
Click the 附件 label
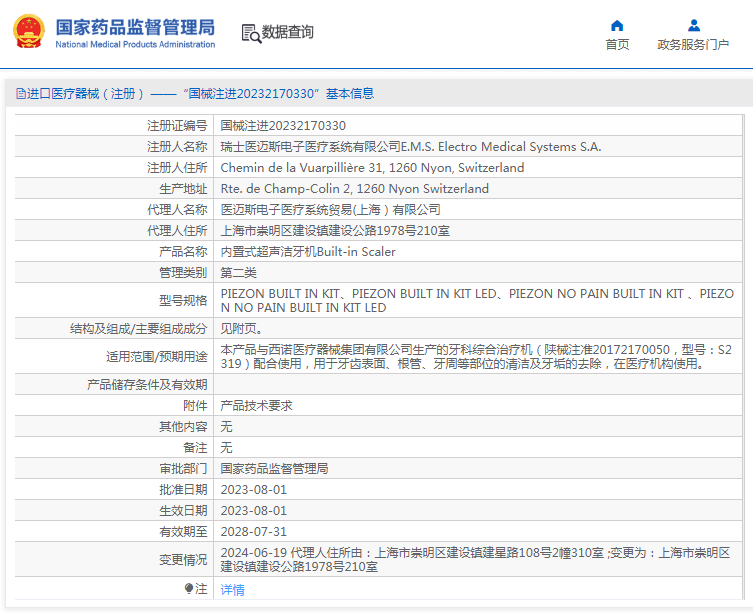[x=195, y=406]
